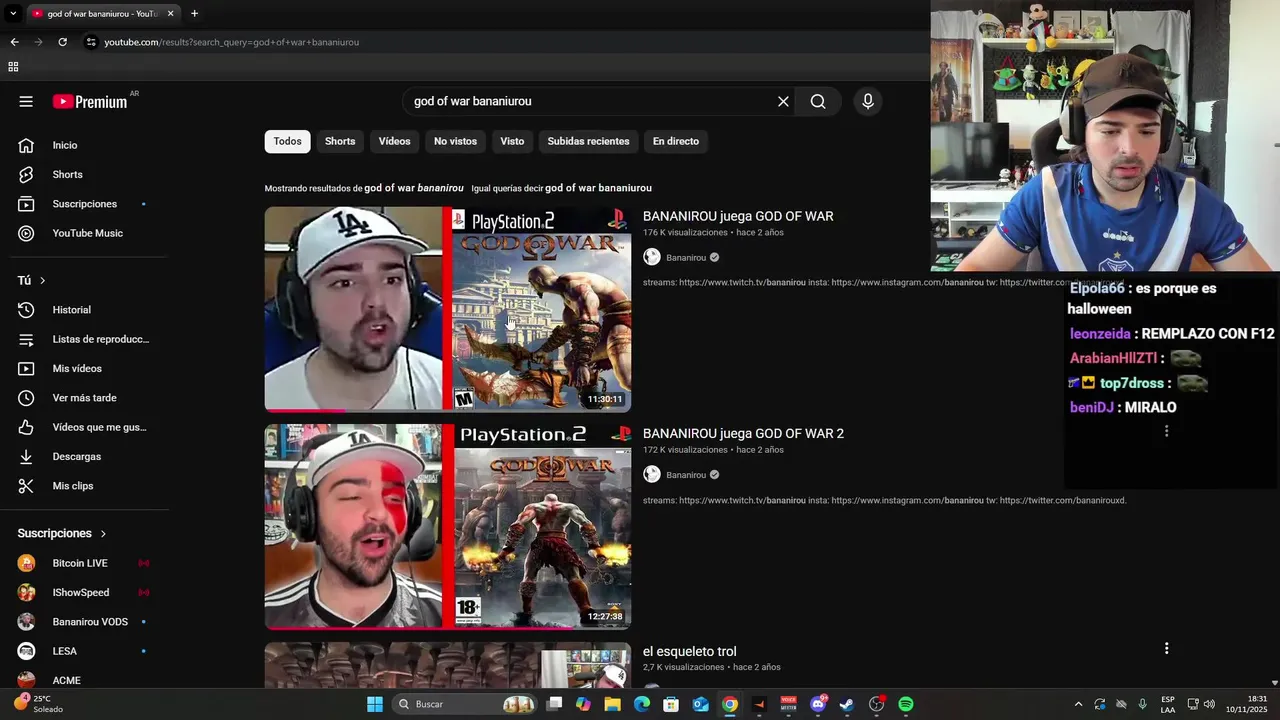Open YouTube Music from the sidebar

pyautogui.click(x=85, y=233)
